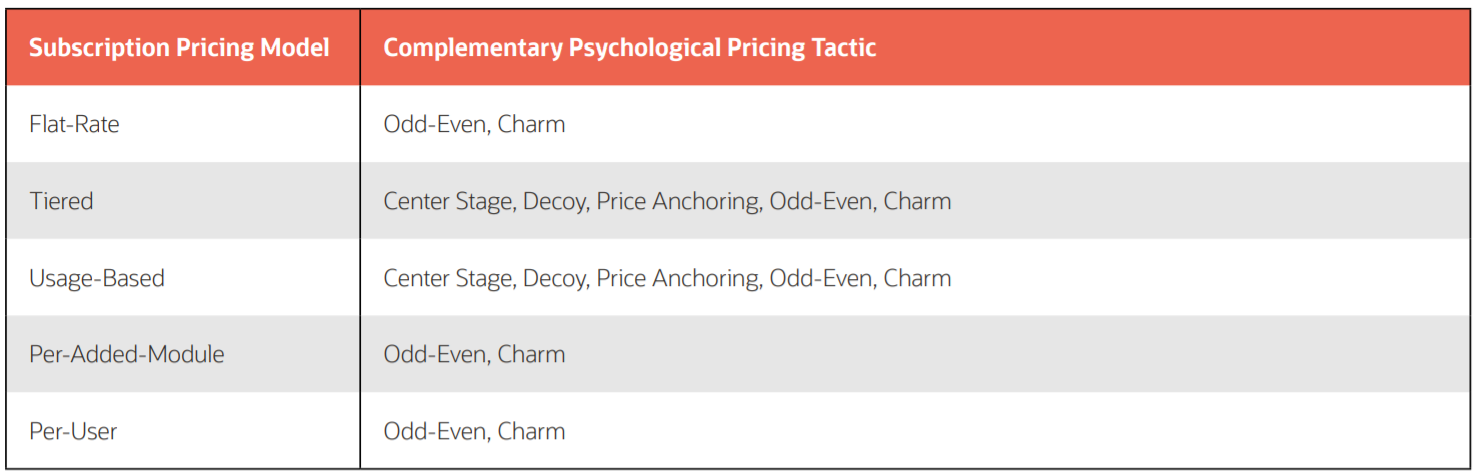The image size is (1478, 476).
Task: Click Odd-Even in the Usage-Based row
Action: [820, 278]
